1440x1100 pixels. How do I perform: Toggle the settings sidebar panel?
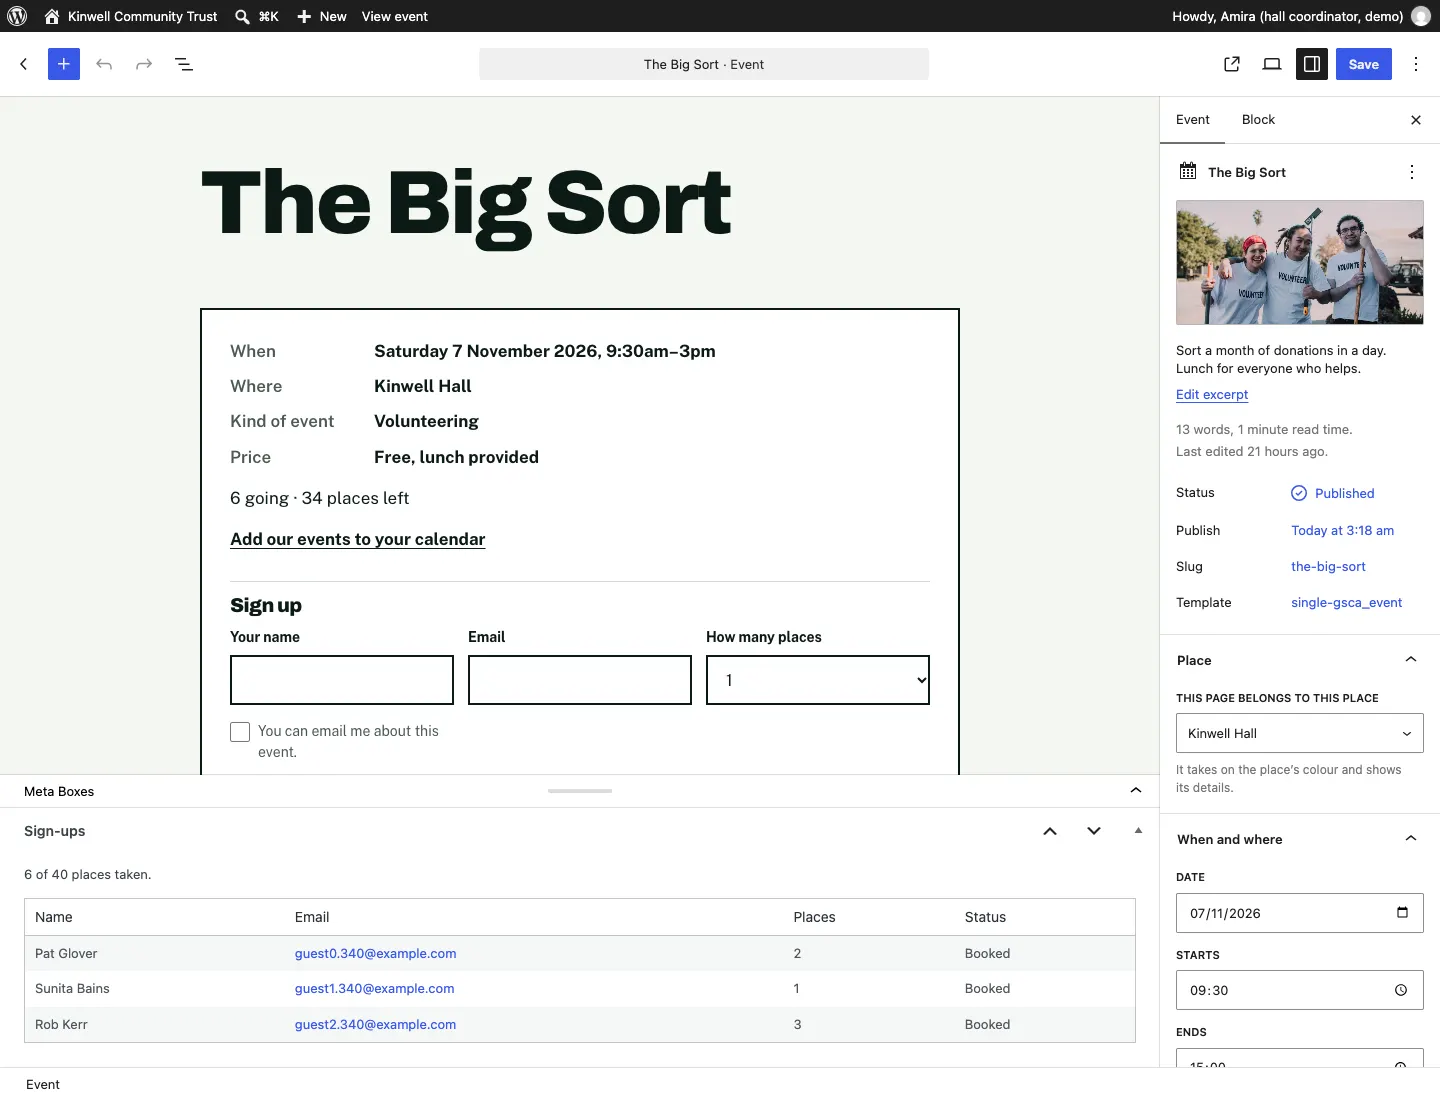coord(1312,64)
